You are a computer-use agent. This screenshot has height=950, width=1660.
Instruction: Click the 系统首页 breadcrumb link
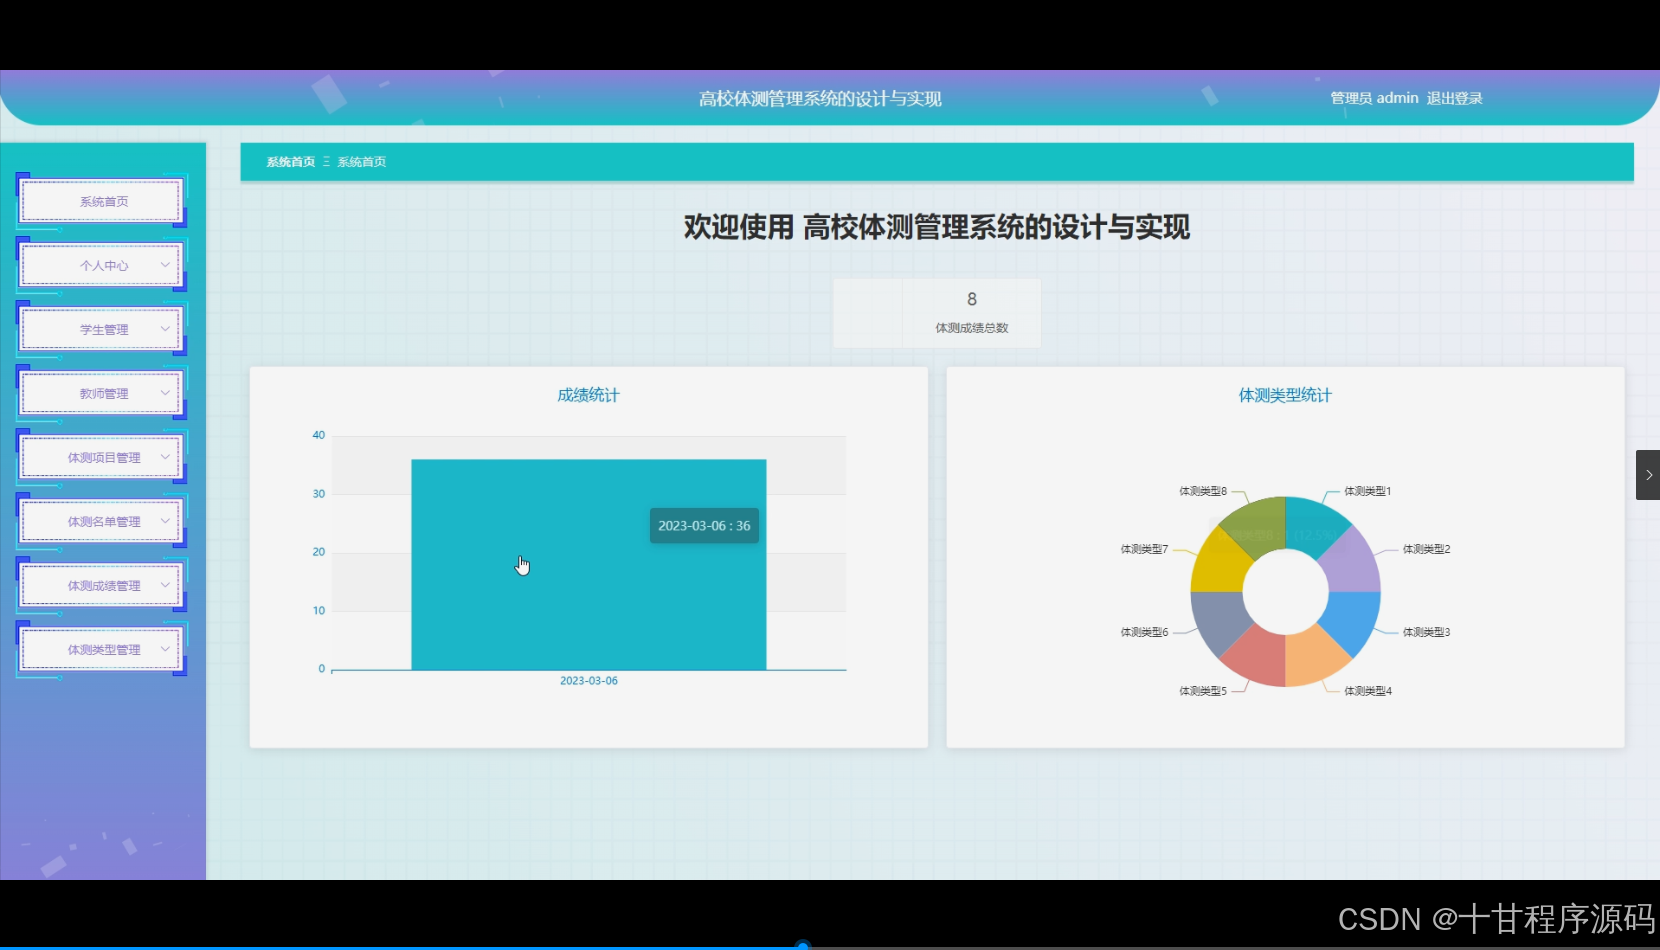point(291,162)
